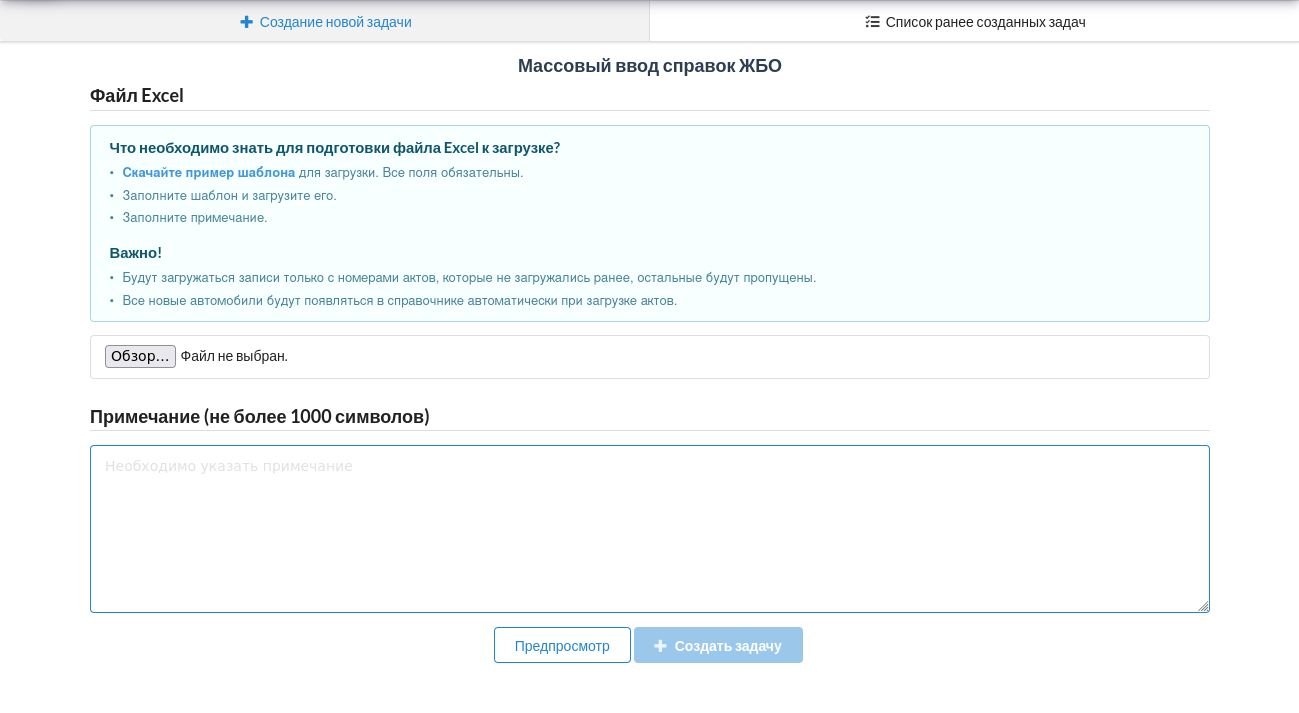Click the checklist icon beside Список ранее созданных задач

(x=872, y=22)
